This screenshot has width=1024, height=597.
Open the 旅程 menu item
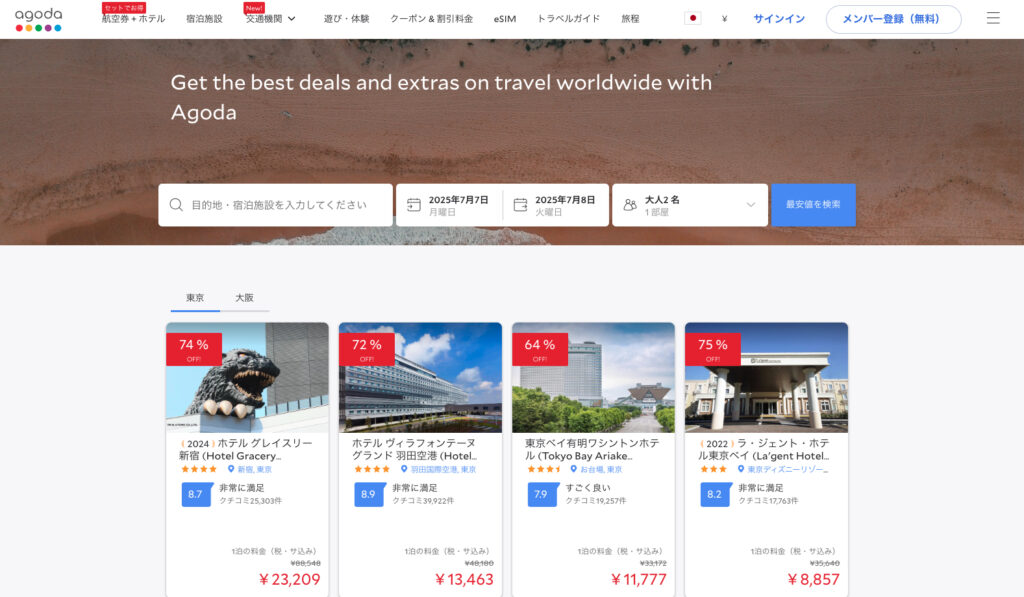pos(630,19)
